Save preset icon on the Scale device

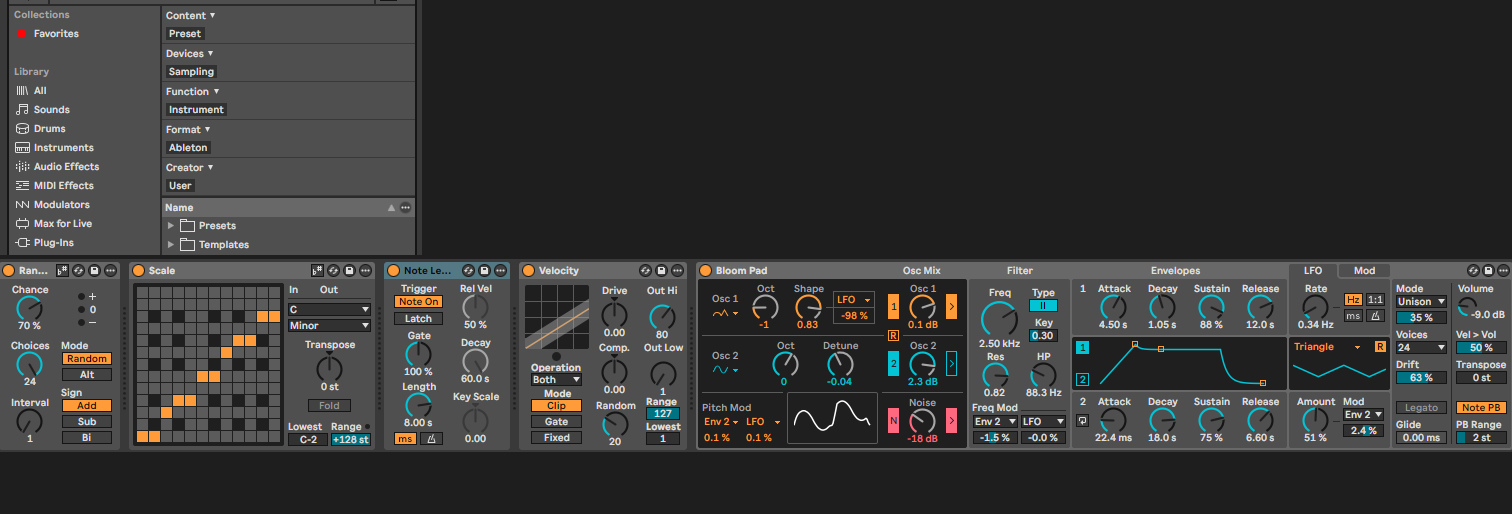coord(349,271)
